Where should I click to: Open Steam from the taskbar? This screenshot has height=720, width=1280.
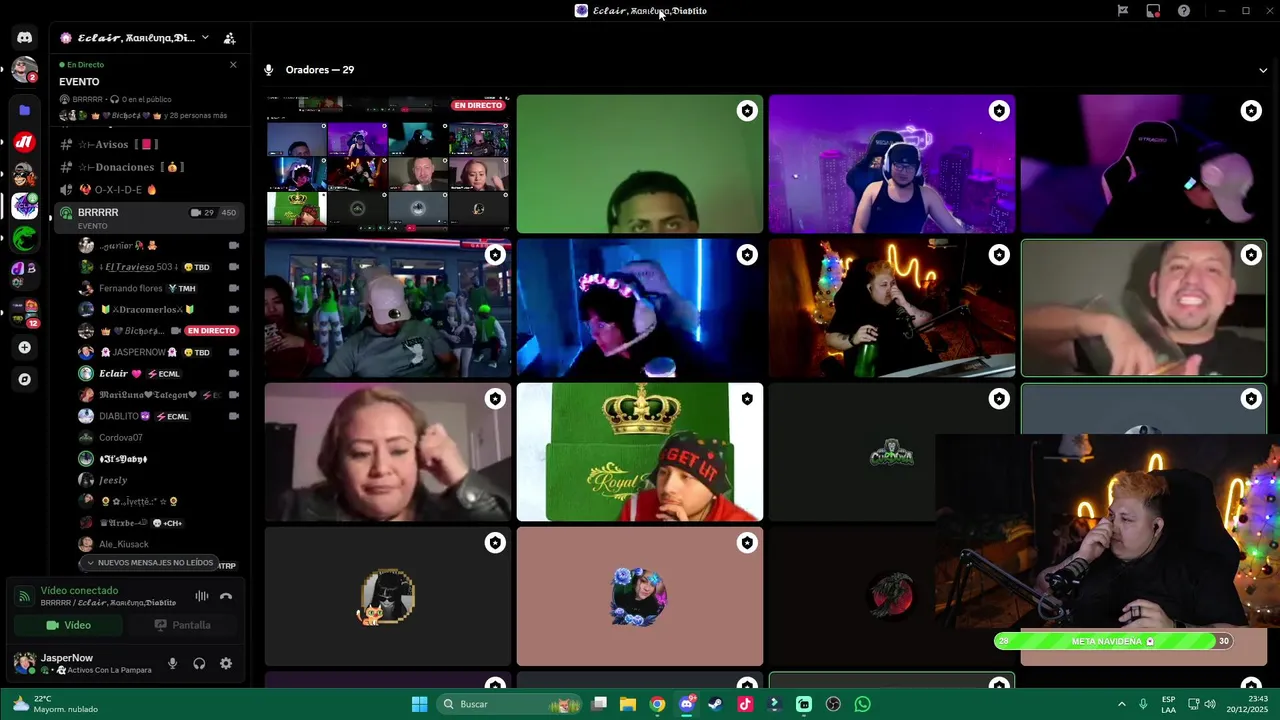(x=715, y=704)
